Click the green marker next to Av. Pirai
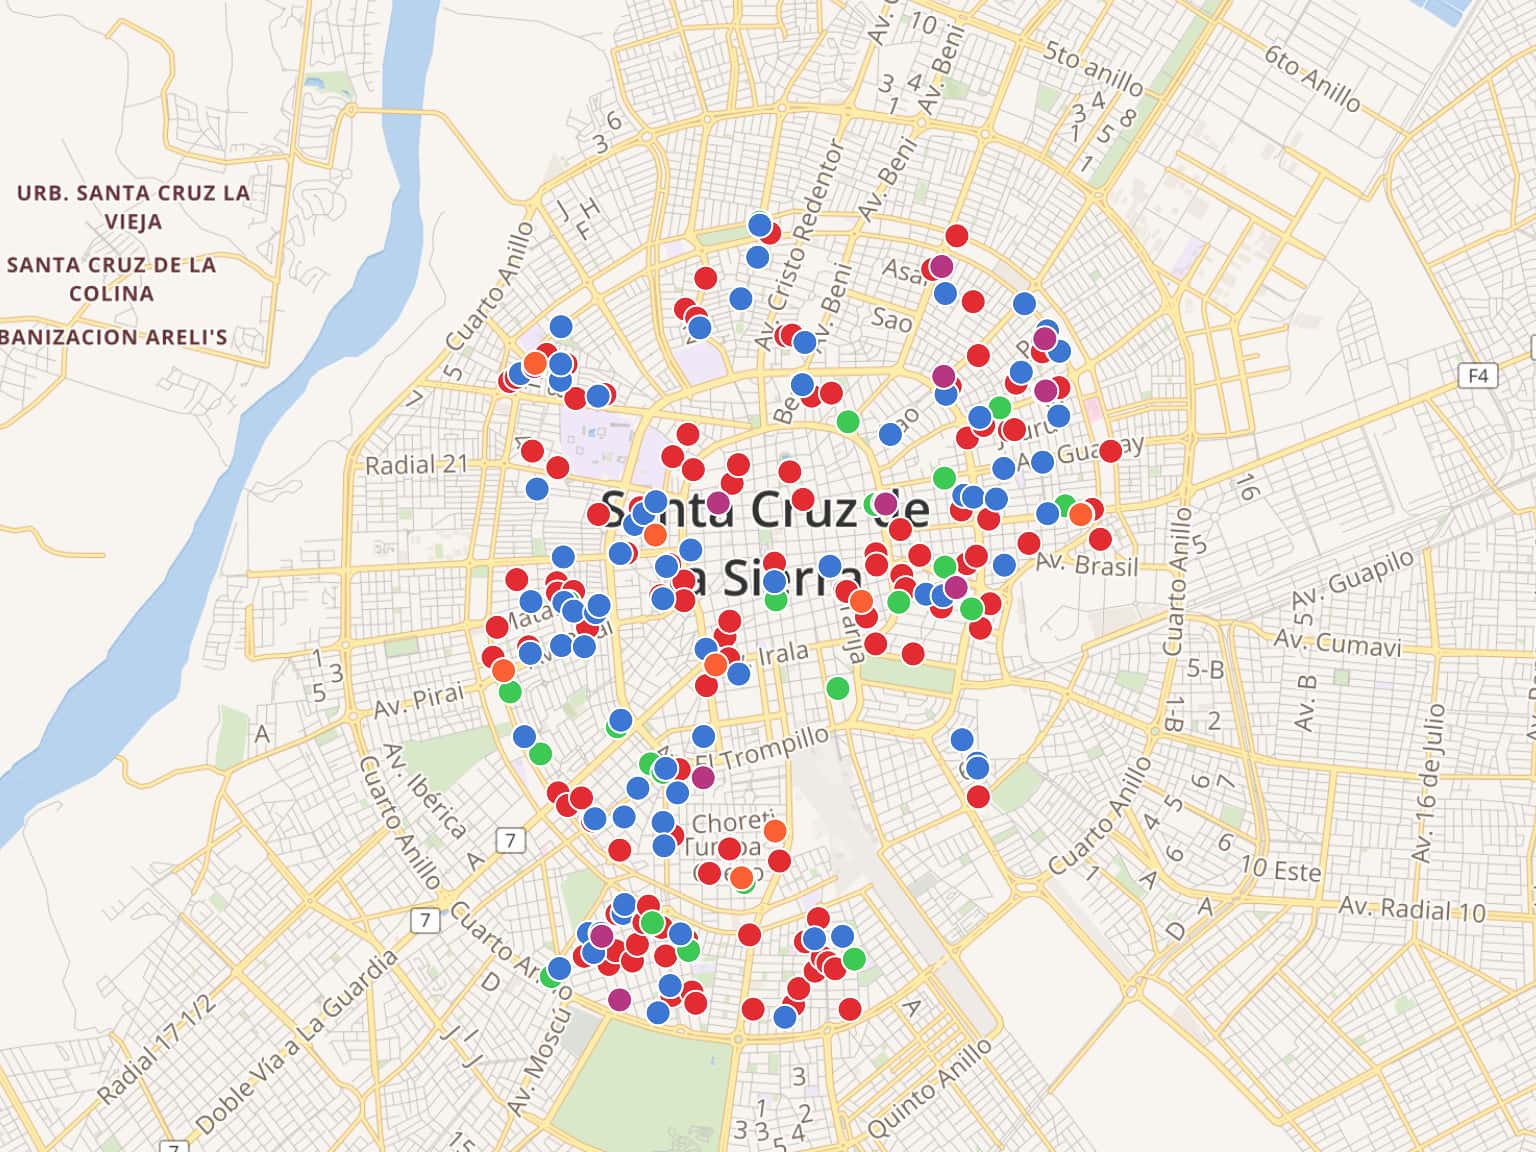Image resolution: width=1536 pixels, height=1152 pixels. [510, 691]
